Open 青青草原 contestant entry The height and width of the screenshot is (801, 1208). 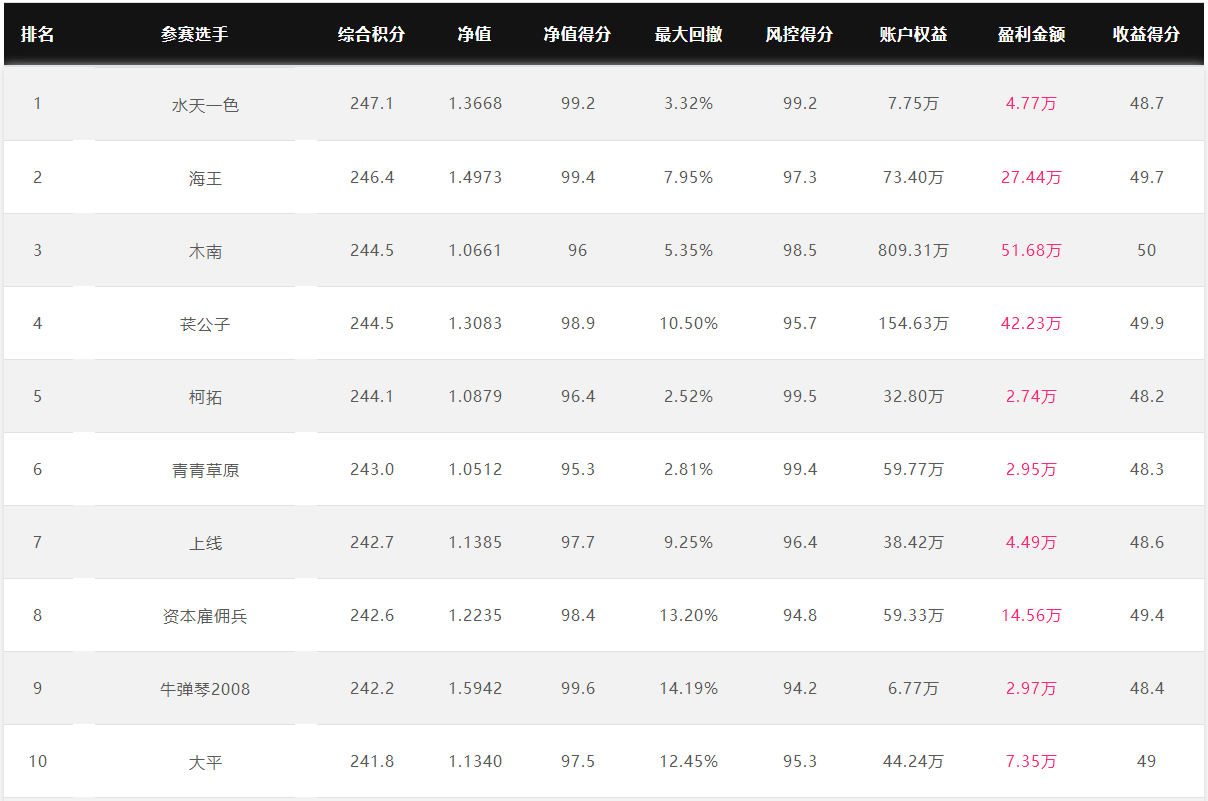click(x=205, y=470)
